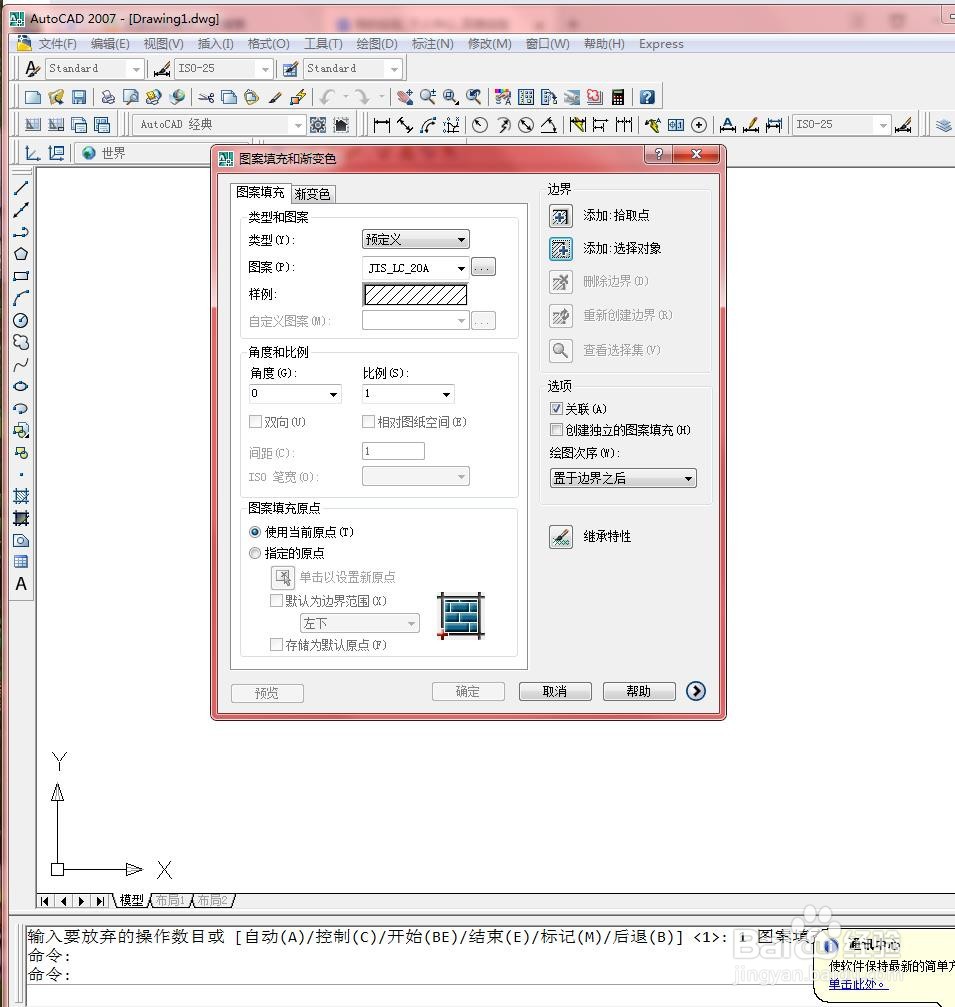Expand dialog with the more options arrow

pyautogui.click(x=696, y=691)
